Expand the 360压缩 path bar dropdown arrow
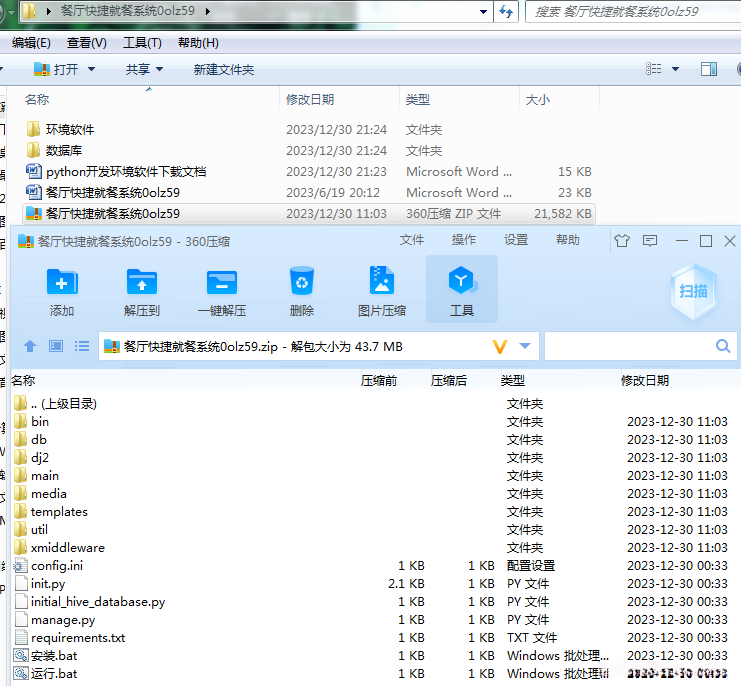 tap(525, 346)
